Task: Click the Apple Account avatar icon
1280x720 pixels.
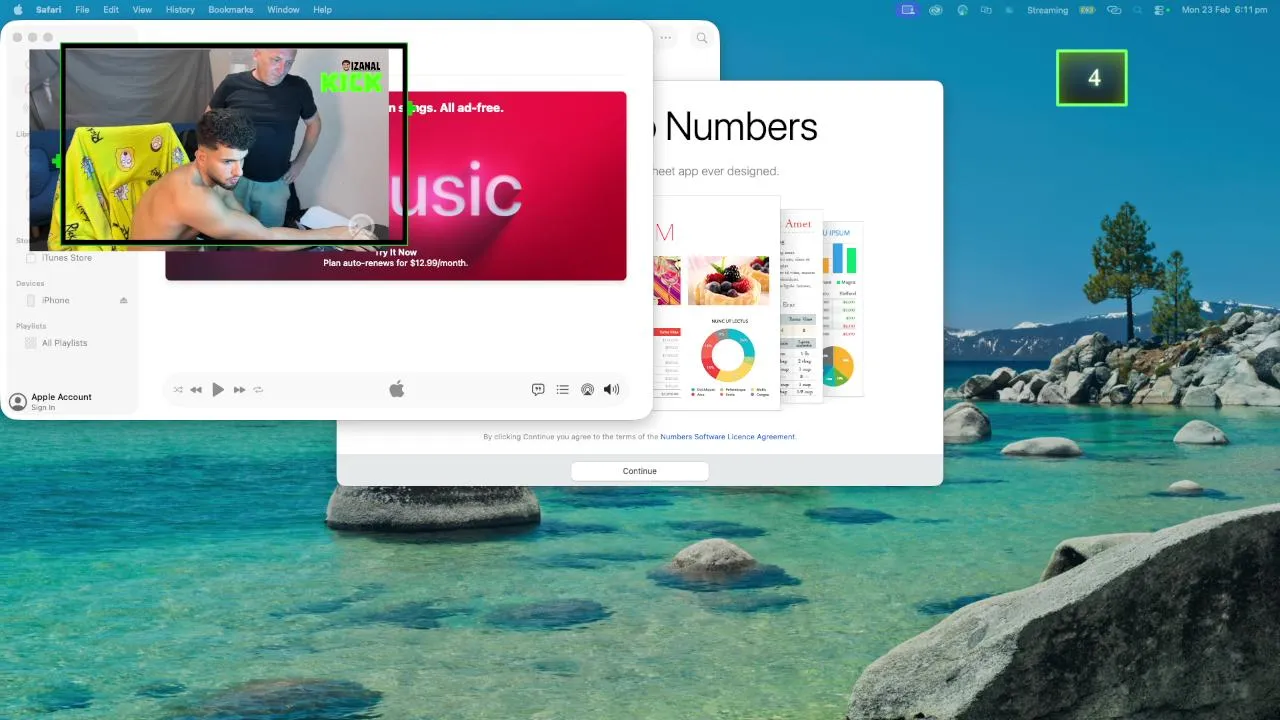Action: click(x=17, y=401)
